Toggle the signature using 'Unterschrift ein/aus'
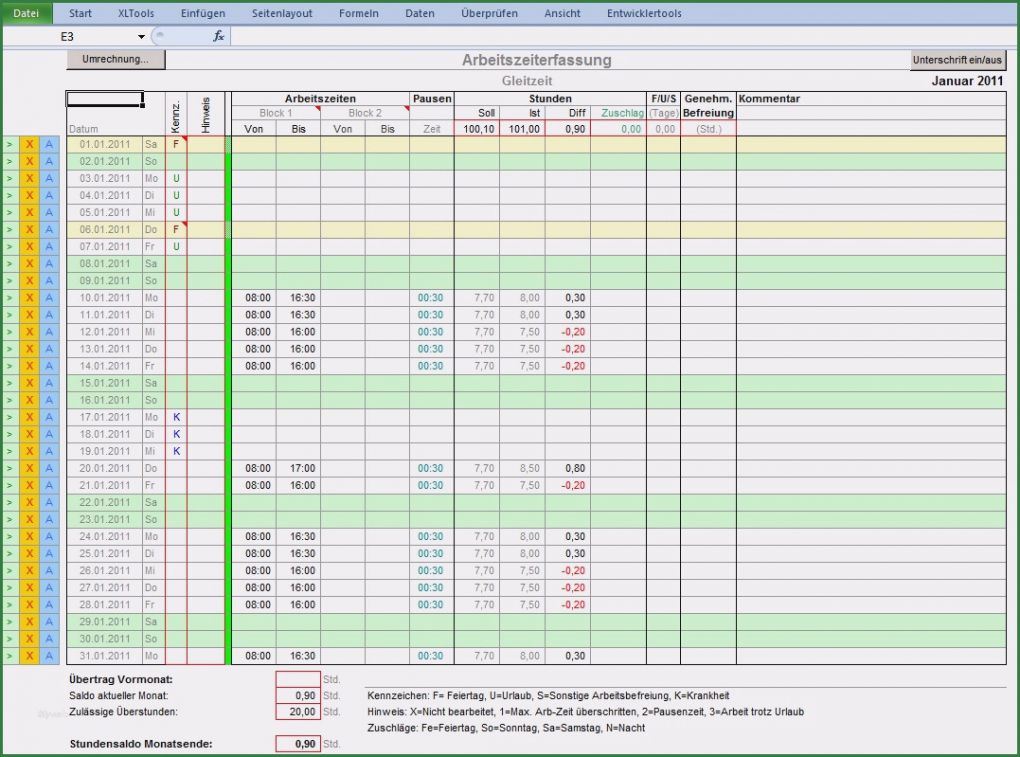Image resolution: width=1020 pixels, height=757 pixels. (x=958, y=60)
